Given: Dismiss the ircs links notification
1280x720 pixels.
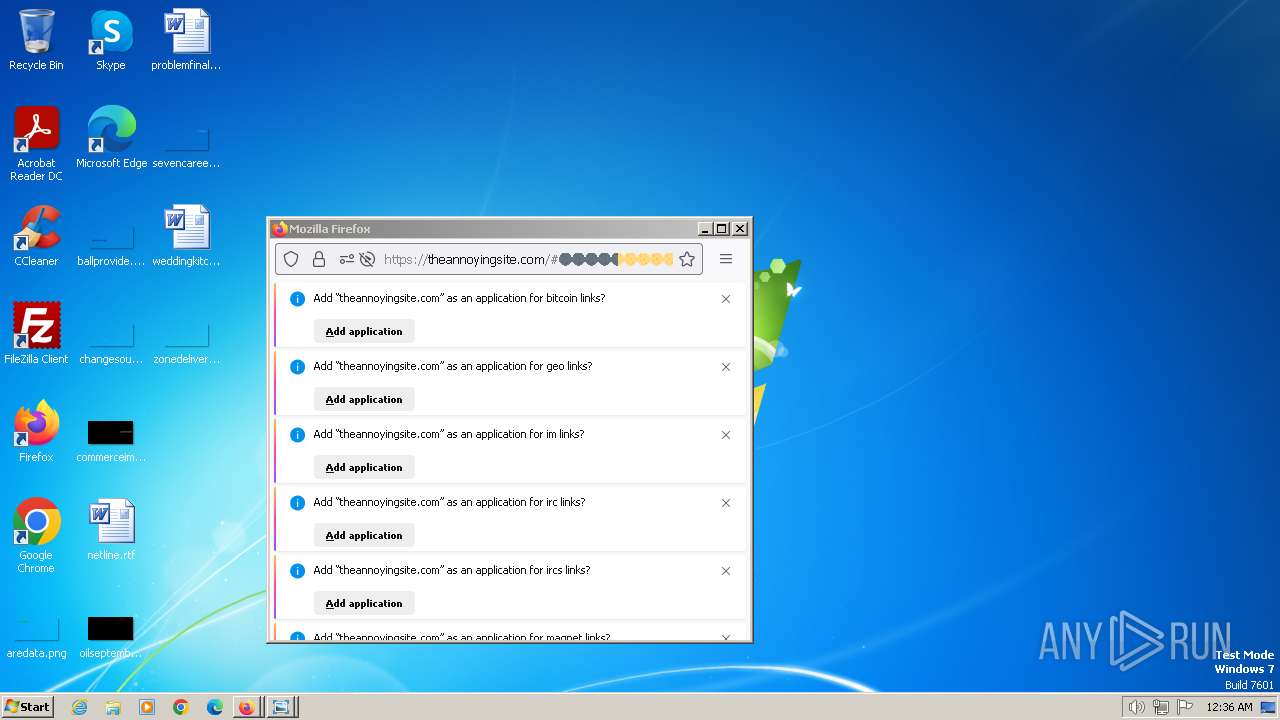Looking at the screenshot, I should click(x=726, y=571).
